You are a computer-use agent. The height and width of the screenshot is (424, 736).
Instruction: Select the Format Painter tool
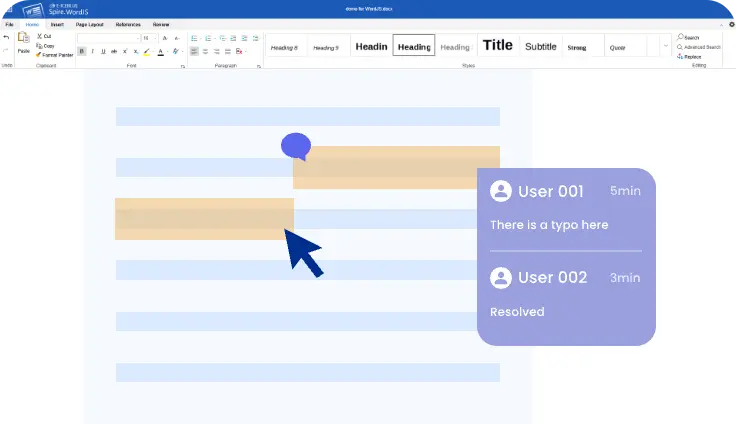coord(39,55)
